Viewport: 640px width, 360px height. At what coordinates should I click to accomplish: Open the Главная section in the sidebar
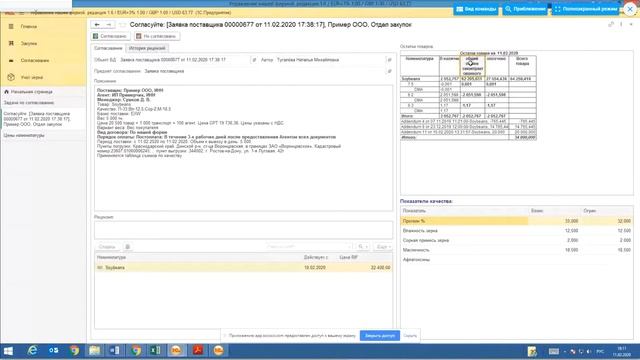tap(29, 27)
